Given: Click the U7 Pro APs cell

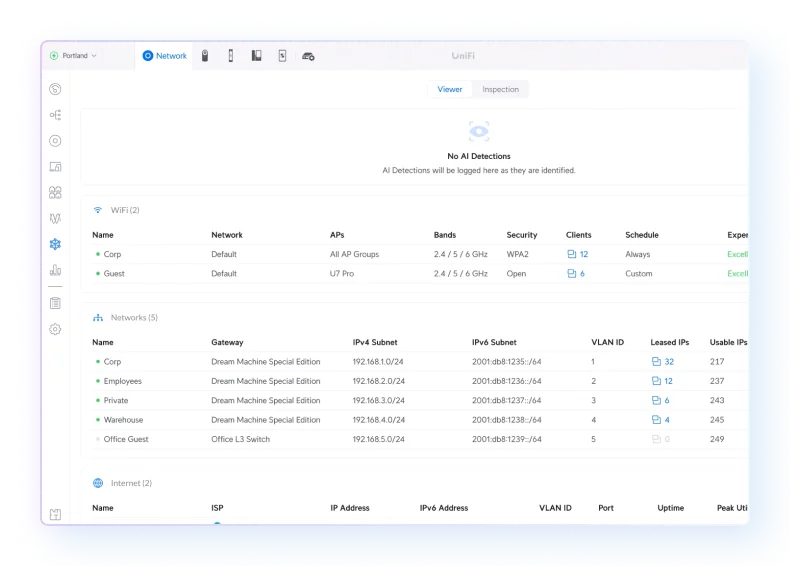Looking at the screenshot, I should point(342,273).
